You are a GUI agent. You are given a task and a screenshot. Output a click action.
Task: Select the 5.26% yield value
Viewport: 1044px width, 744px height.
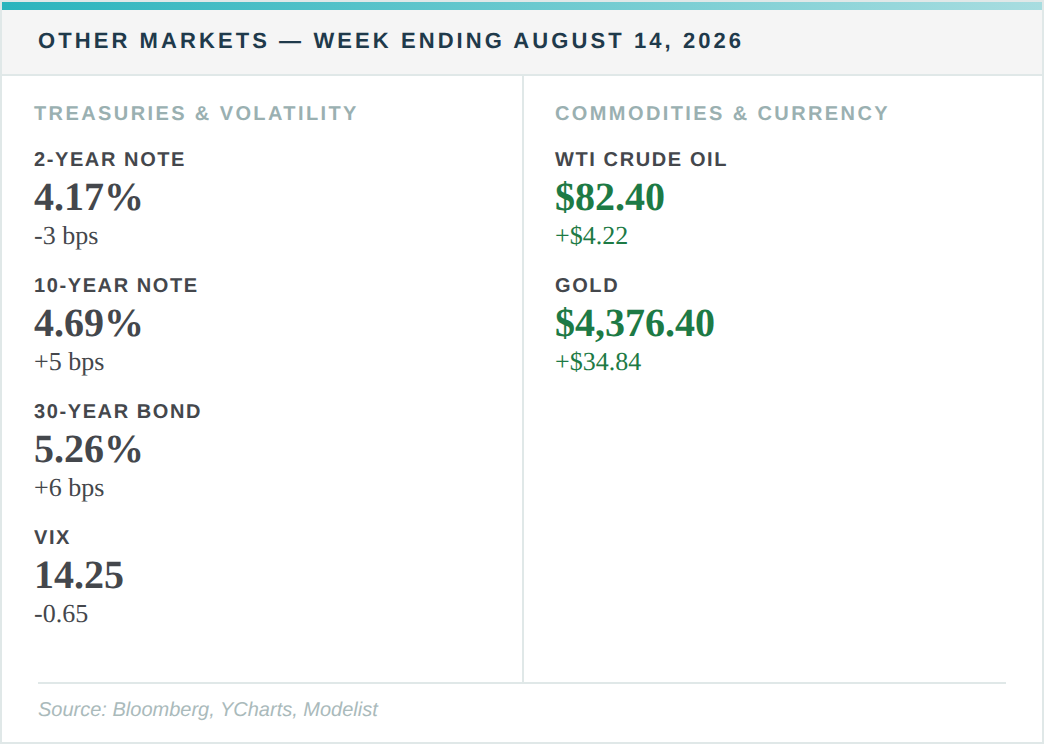coord(88,450)
